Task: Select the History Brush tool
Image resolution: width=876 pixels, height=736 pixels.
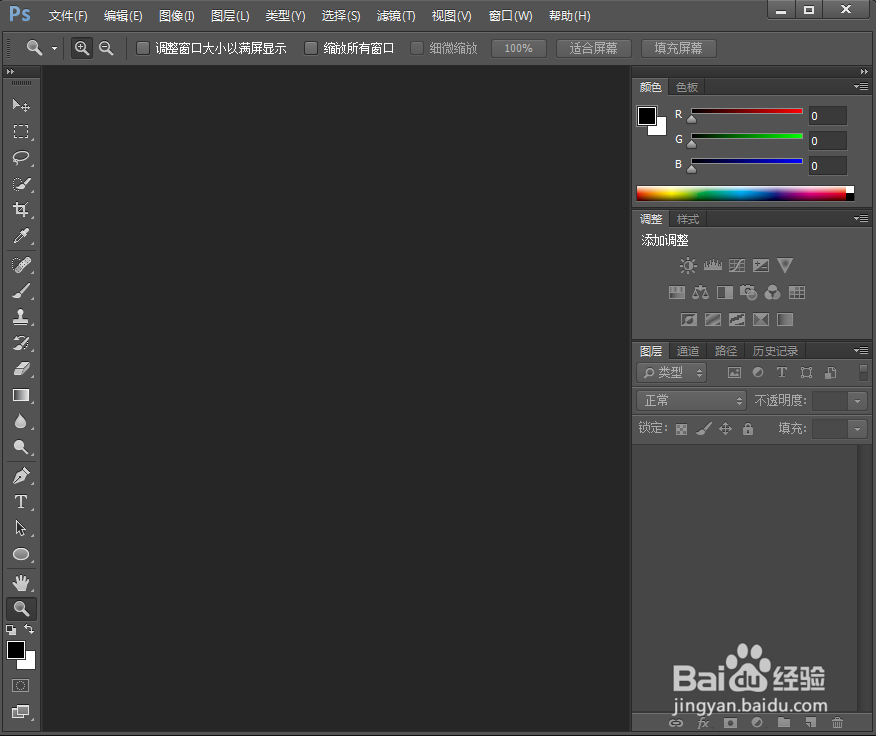Action: (x=21, y=343)
